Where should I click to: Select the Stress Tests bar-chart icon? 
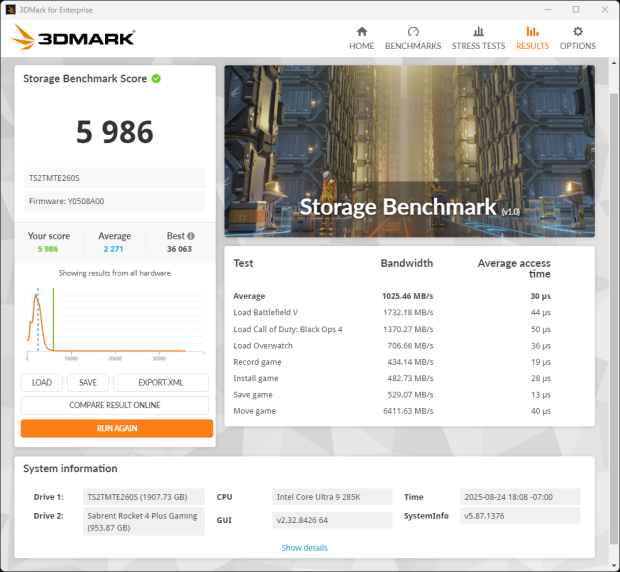[478, 32]
